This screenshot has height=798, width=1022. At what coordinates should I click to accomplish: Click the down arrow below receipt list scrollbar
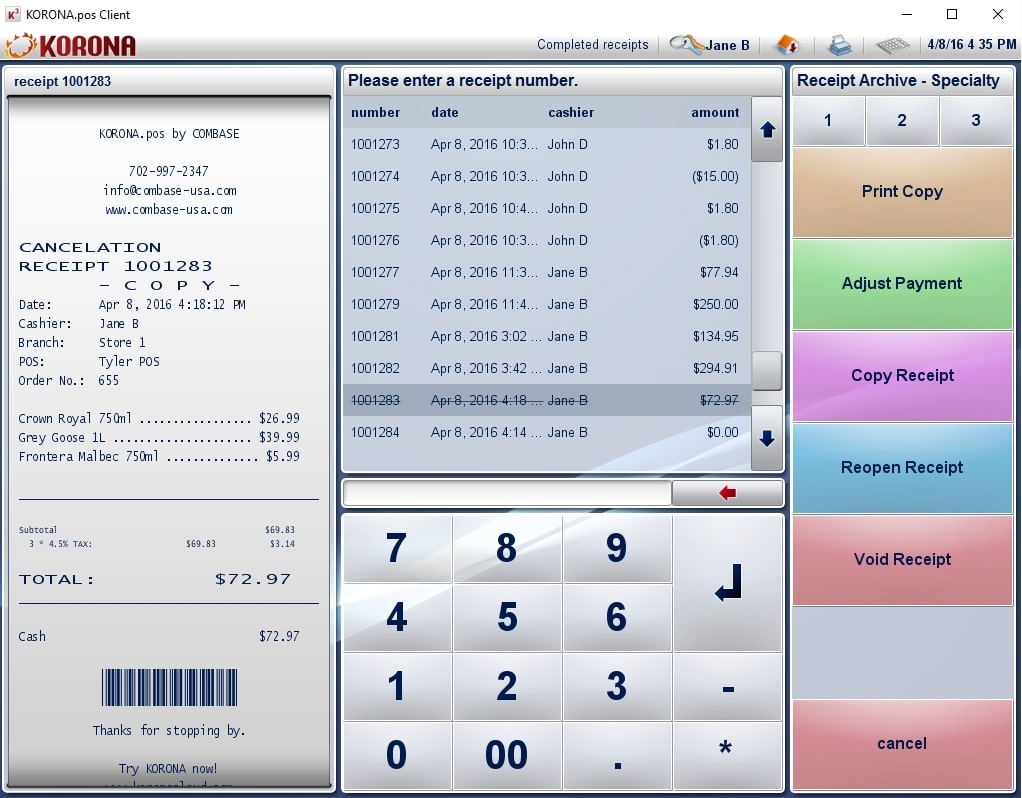point(767,437)
